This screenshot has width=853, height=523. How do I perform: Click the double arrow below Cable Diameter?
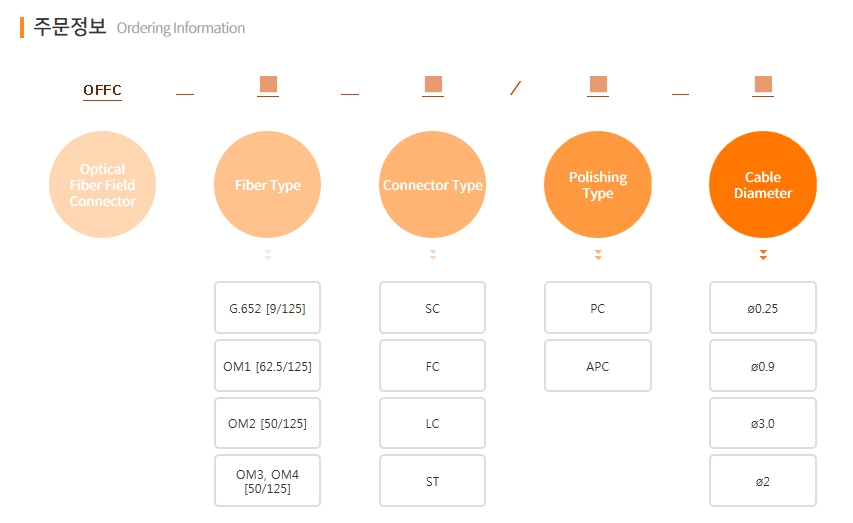(x=763, y=256)
